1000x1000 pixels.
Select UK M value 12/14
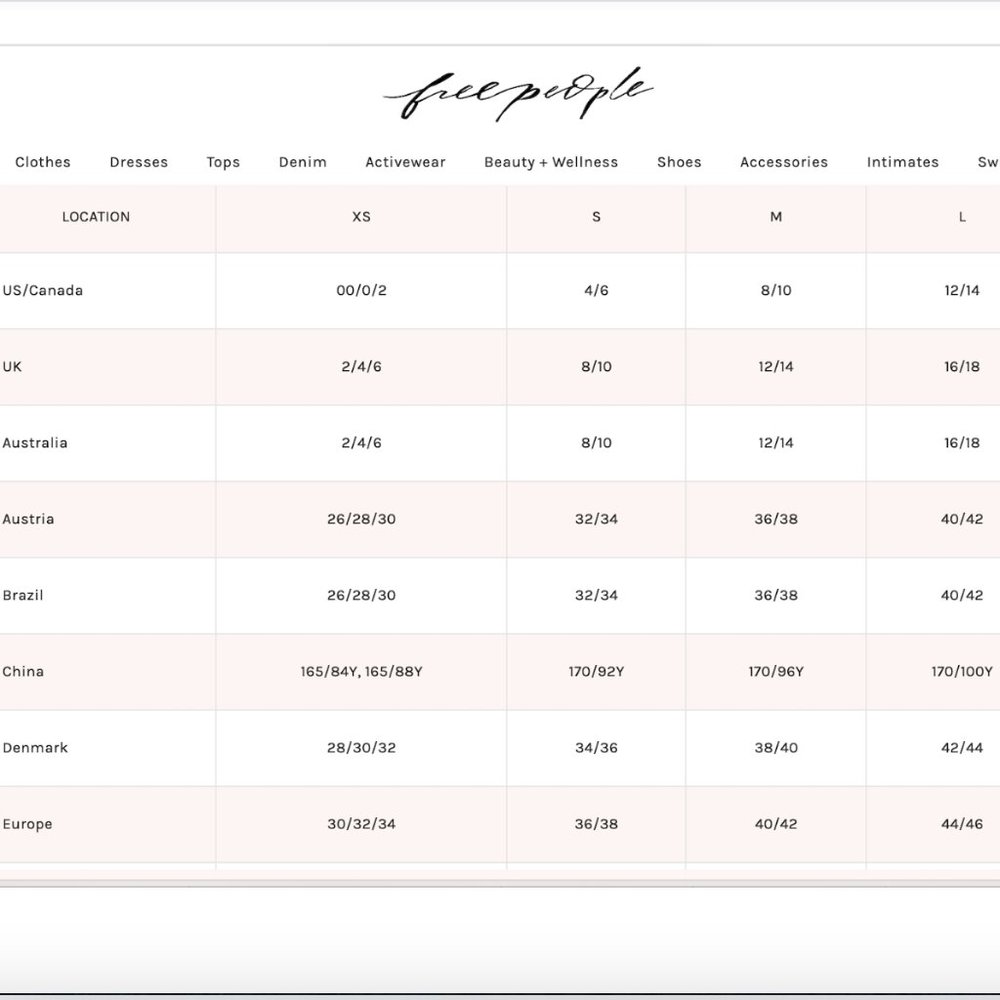pos(776,367)
